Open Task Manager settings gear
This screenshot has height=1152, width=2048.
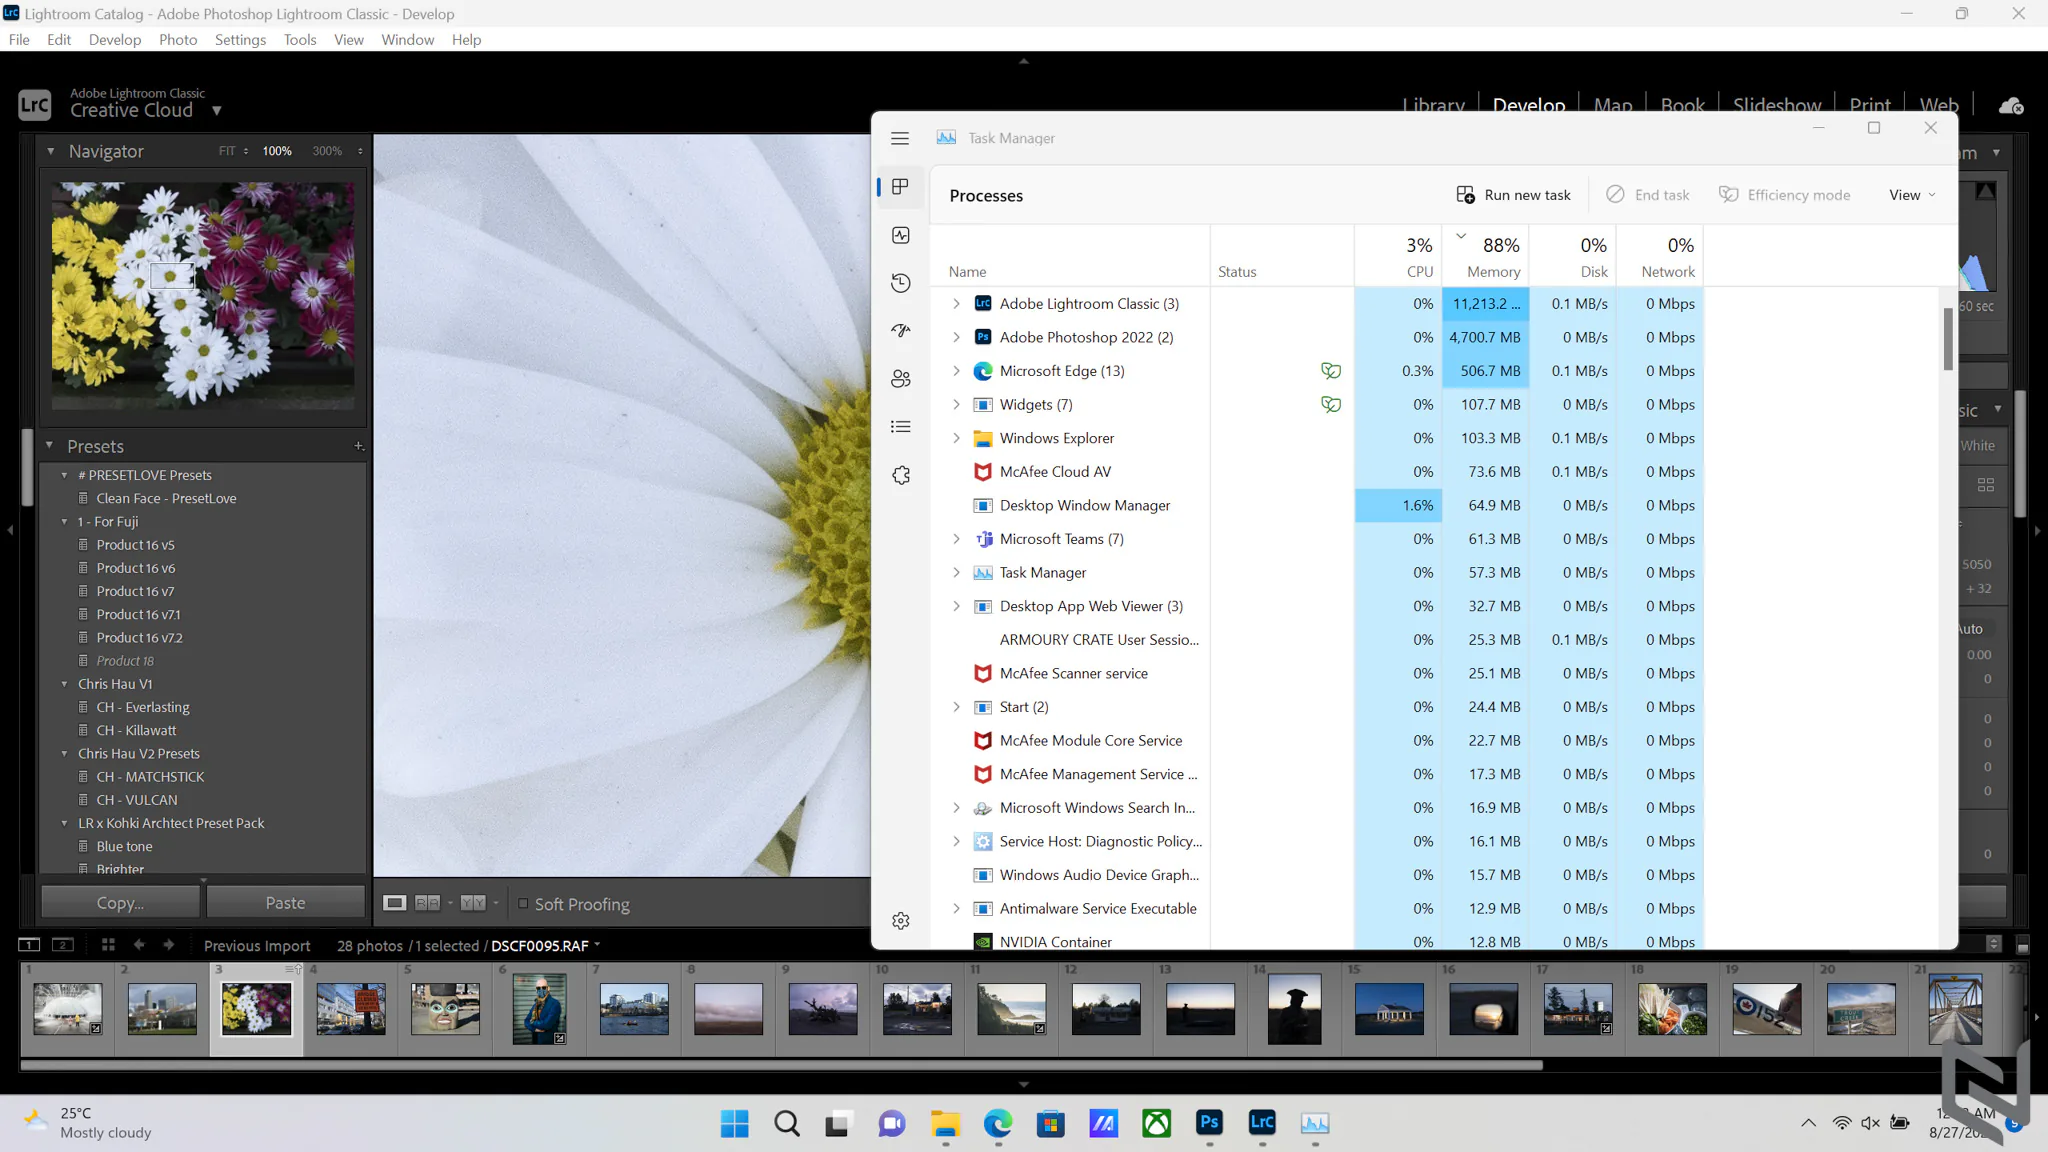point(901,920)
